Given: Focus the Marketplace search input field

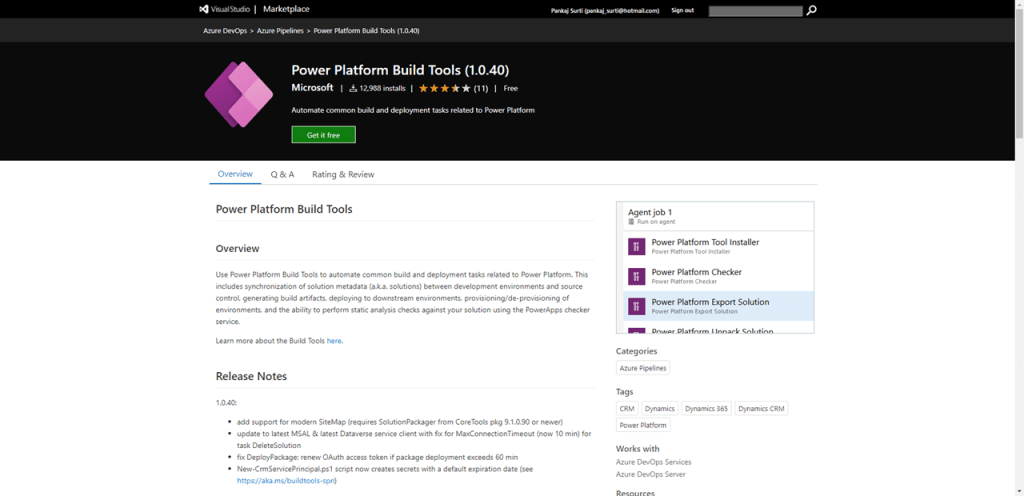Looking at the screenshot, I should (755, 11).
